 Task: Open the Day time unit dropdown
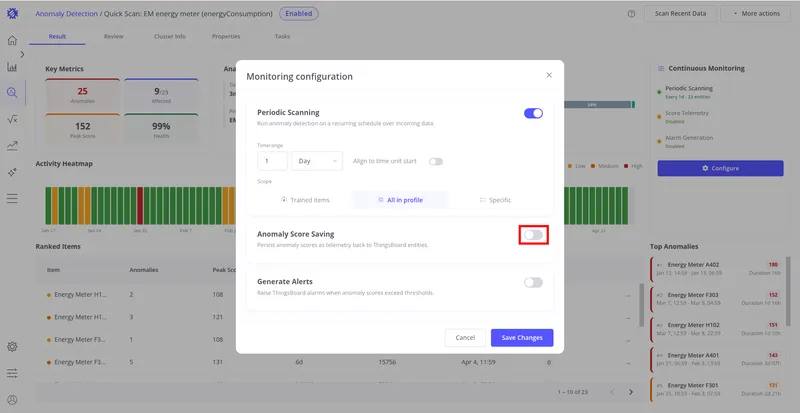click(x=317, y=161)
